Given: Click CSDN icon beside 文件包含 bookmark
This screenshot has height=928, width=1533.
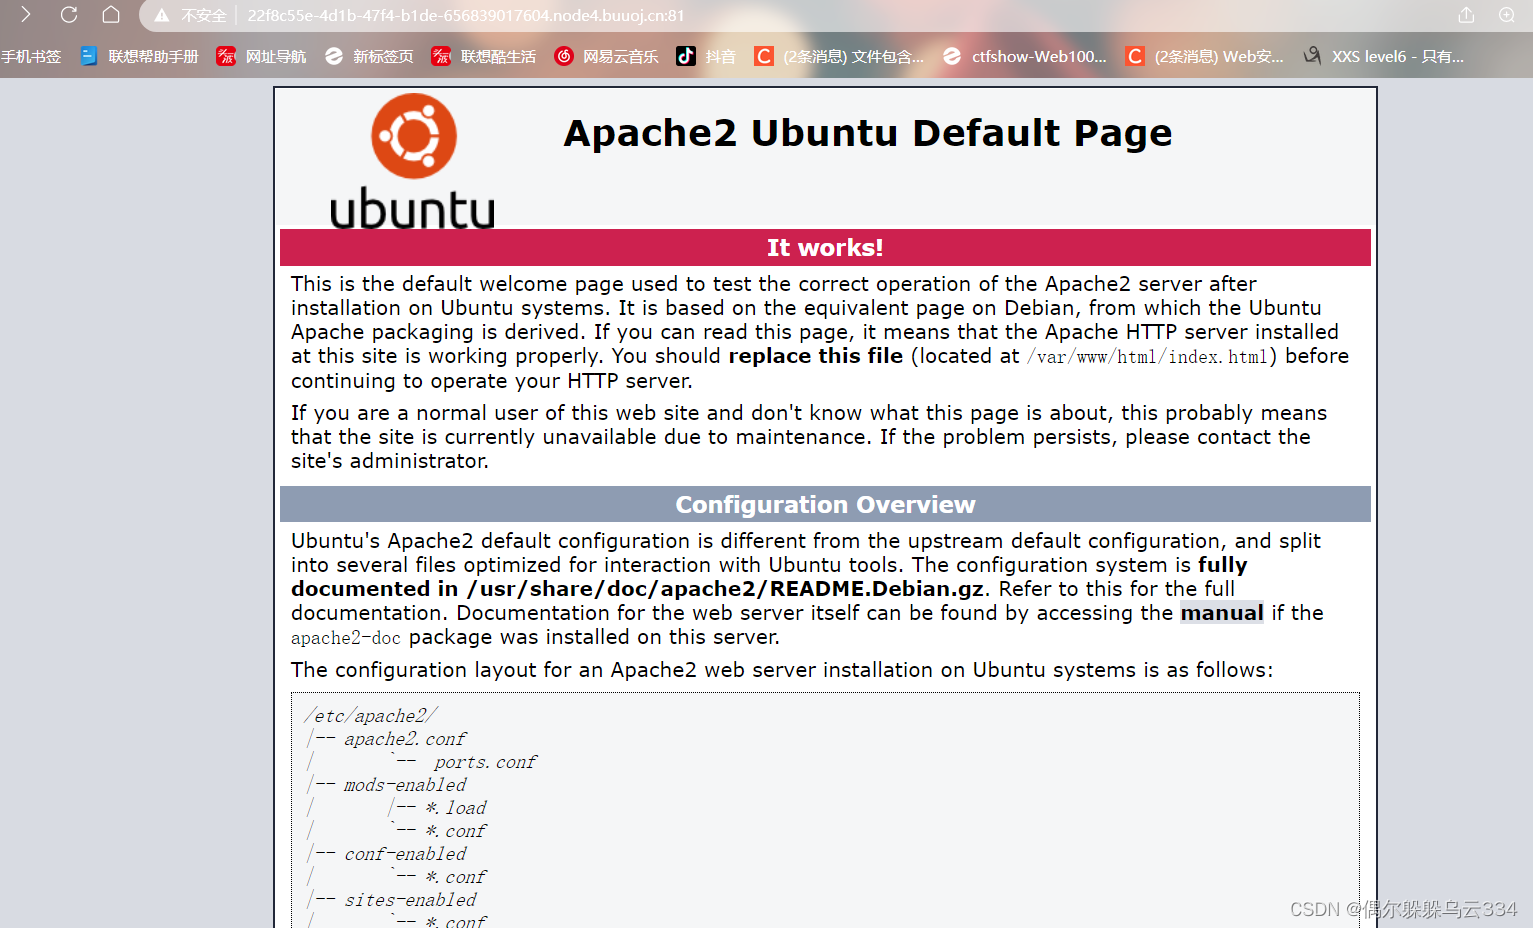Looking at the screenshot, I should [x=764, y=56].
